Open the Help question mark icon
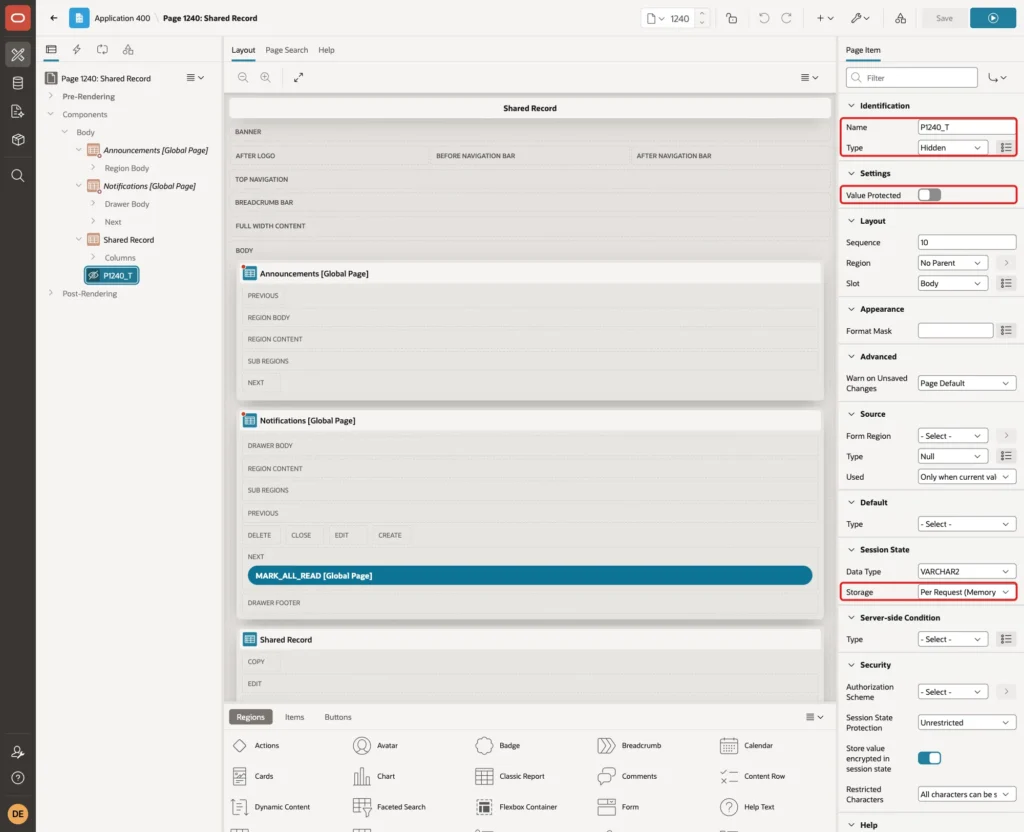This screenshot has width=1024, height=832. [18, 778]
